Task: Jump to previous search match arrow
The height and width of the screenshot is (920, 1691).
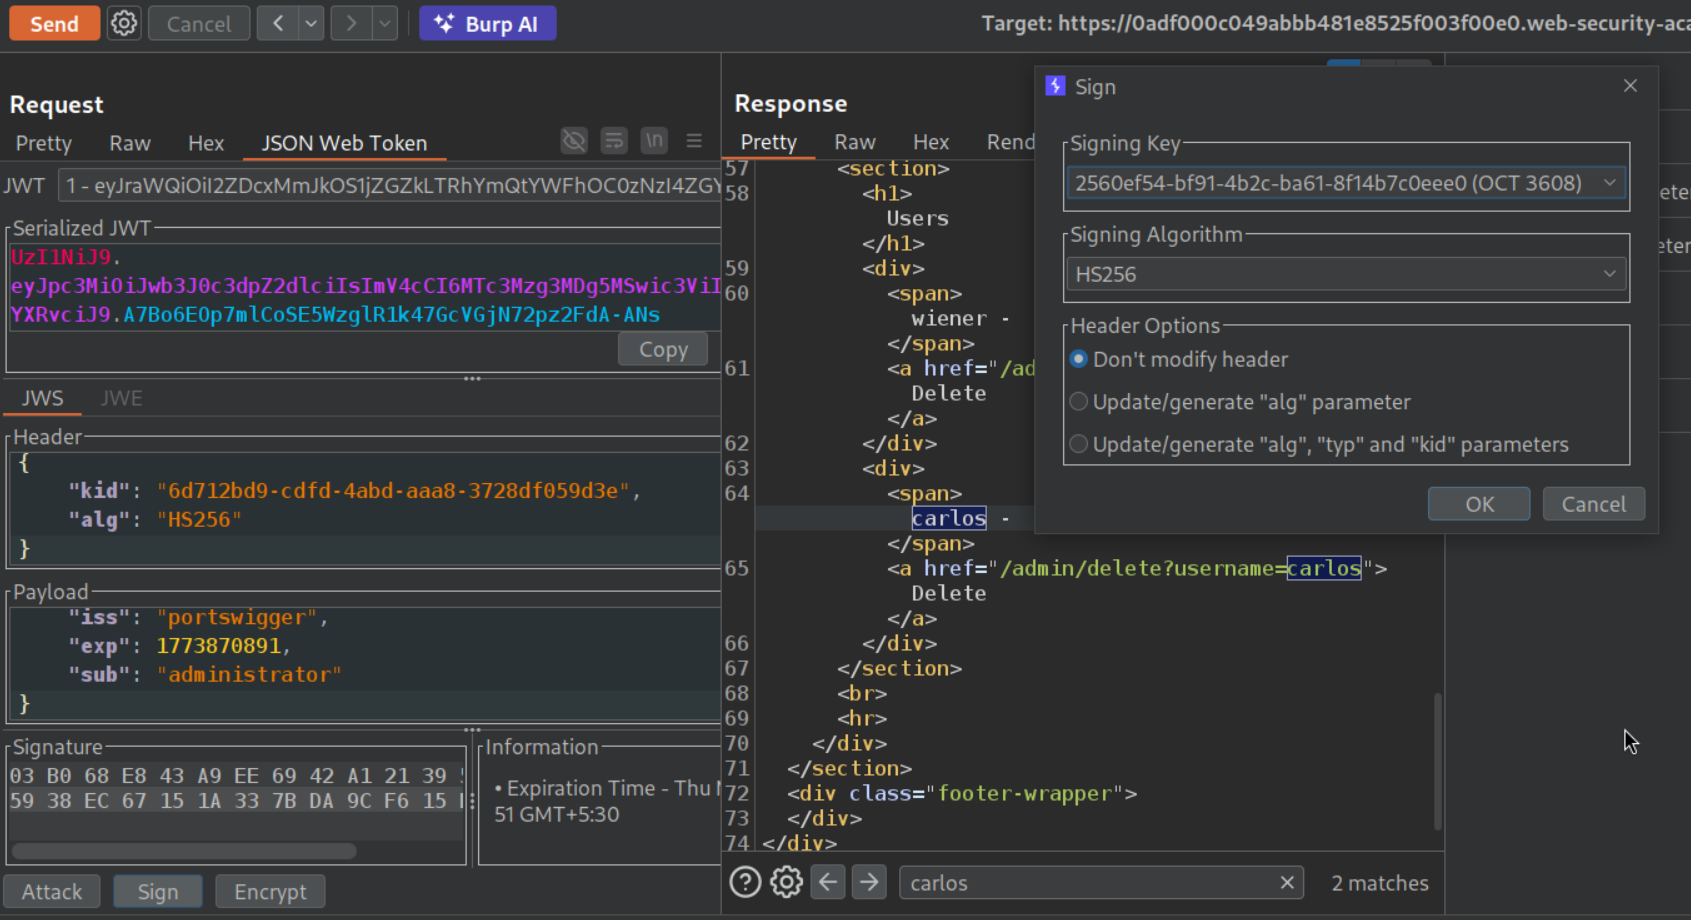Action: pos(828,882)
